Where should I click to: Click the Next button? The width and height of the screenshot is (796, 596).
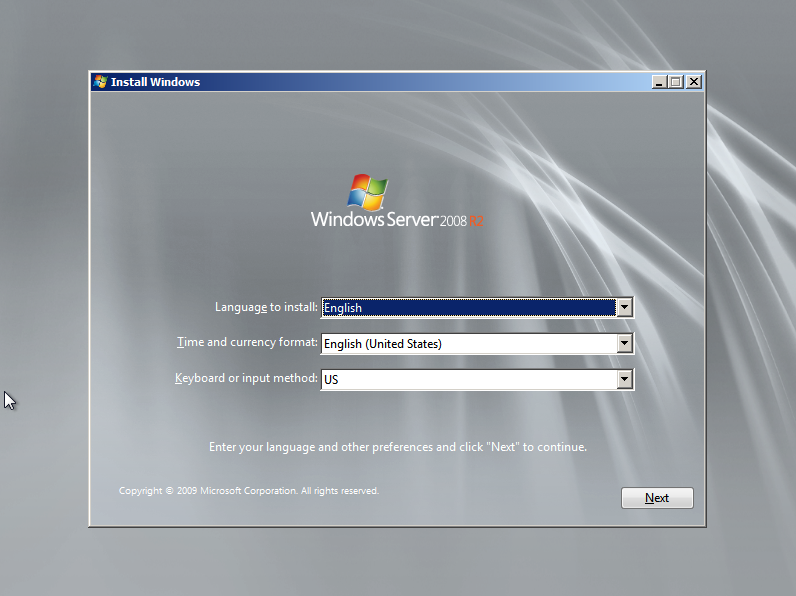(657, 498)
